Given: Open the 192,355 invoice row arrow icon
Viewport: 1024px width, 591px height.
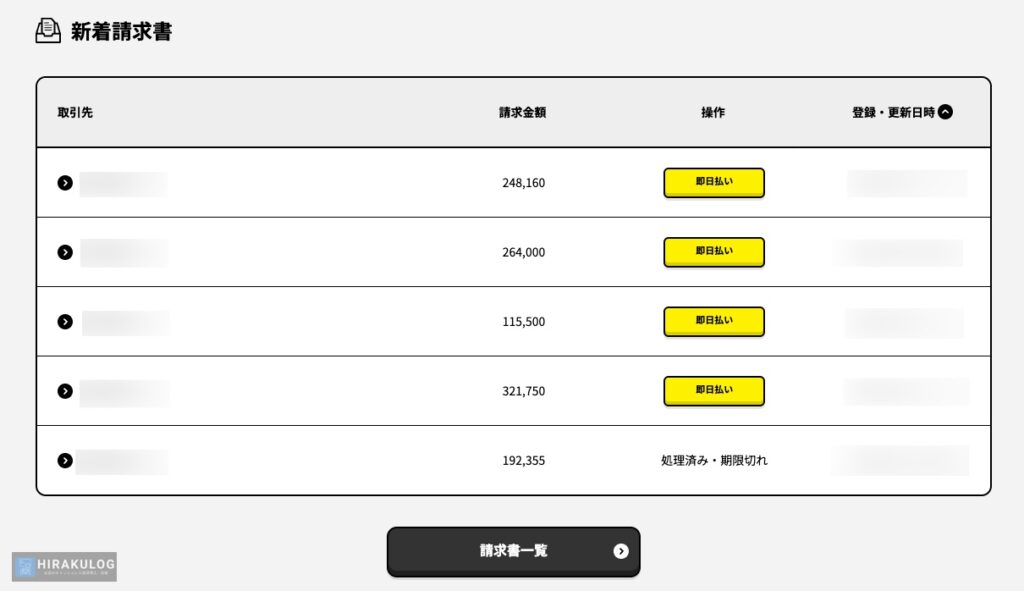Looking at the screenshot, I should (x=65, y=461).
